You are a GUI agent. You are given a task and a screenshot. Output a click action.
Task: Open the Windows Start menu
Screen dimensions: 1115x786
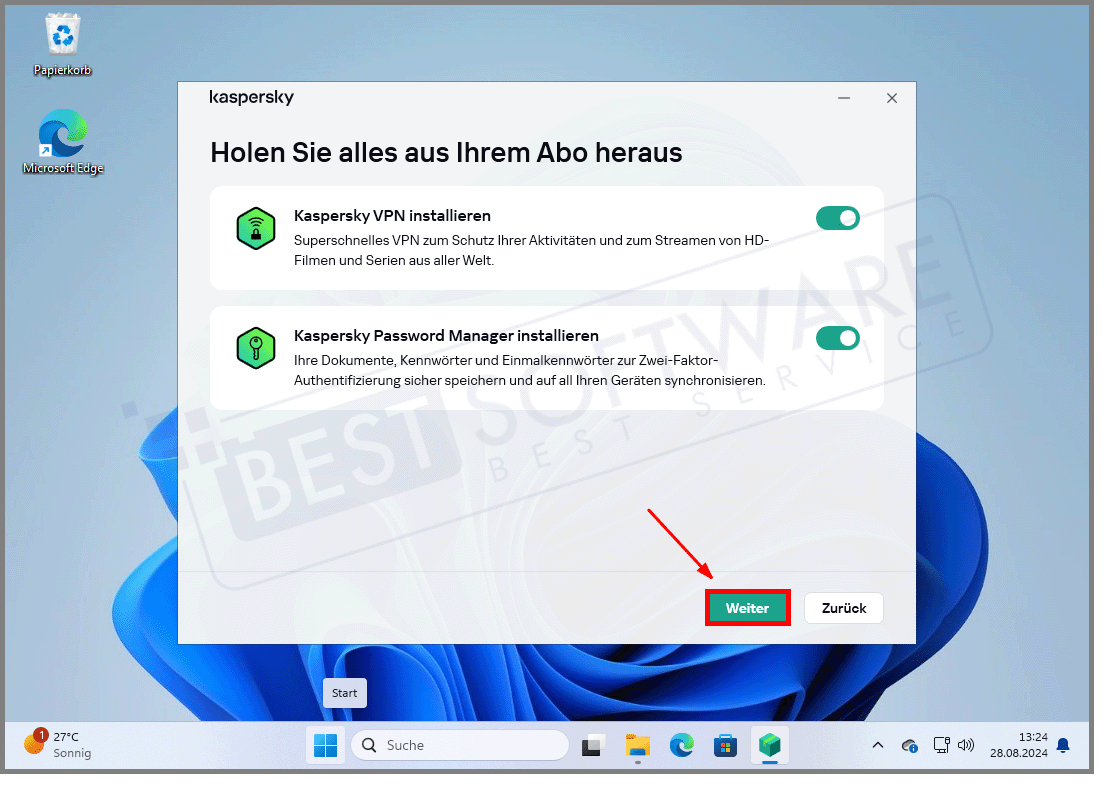[x=325, y=745]
